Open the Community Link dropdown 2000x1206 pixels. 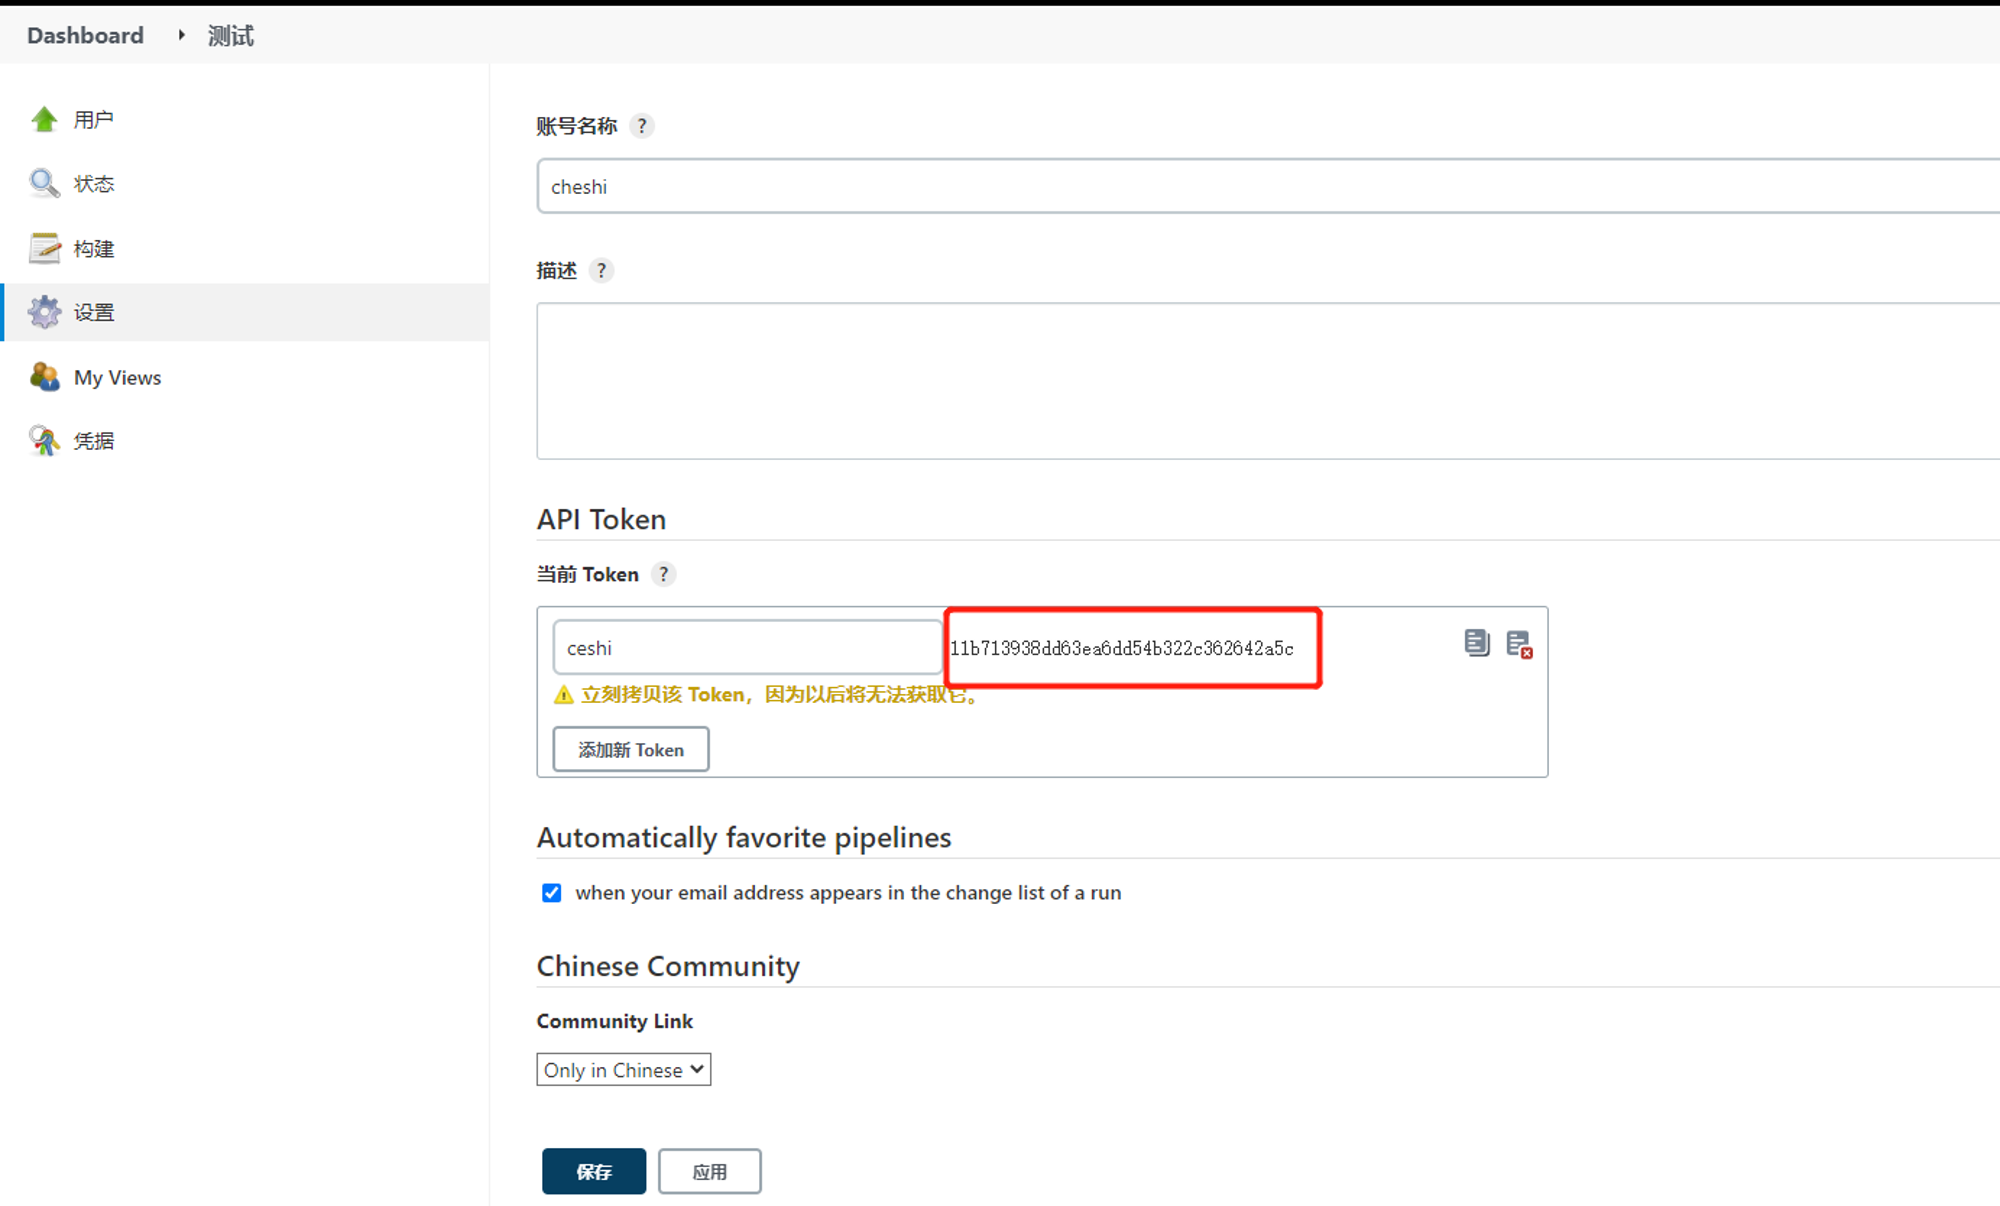[x=624, y=1070]
